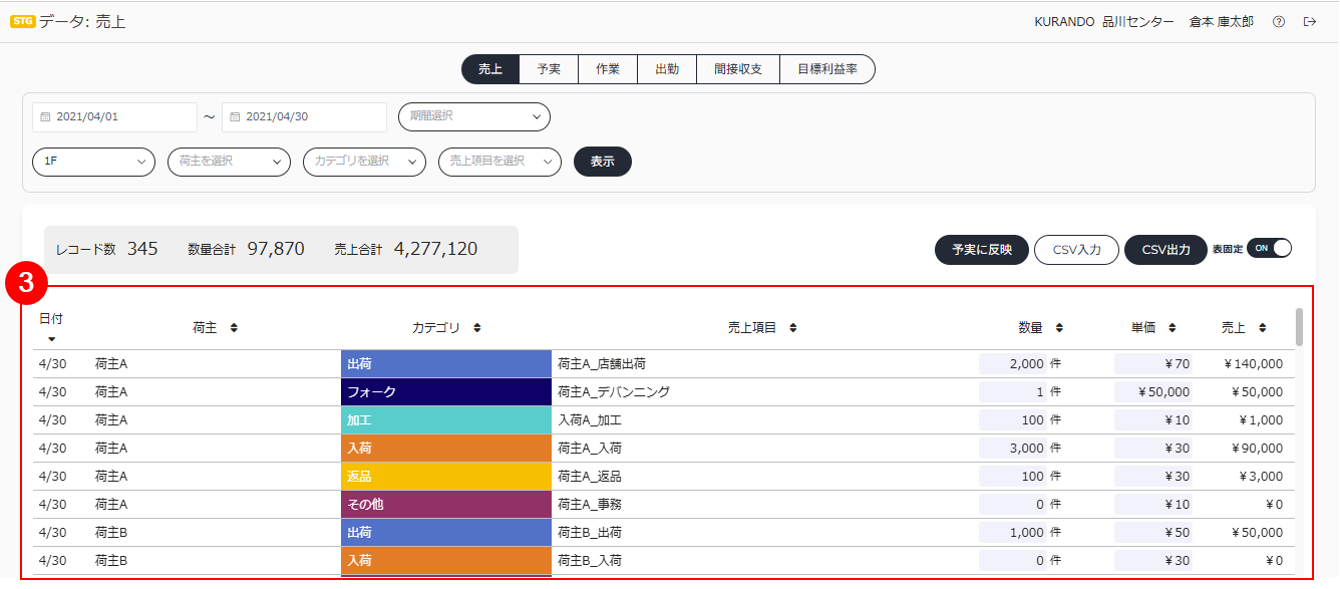This screenshot has height=589, width=1340.
Task: Turn off the 表固定 toggle
Action: (x=1269, y=248)
